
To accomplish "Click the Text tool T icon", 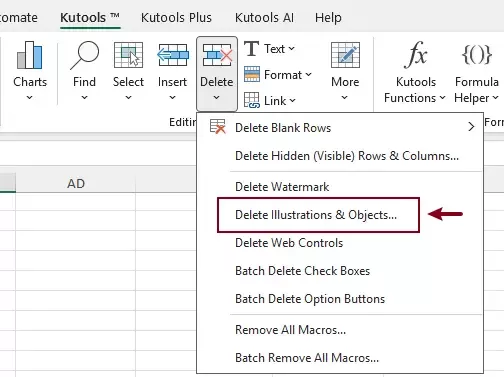I will pyautogui.click(x=251, y=49).
